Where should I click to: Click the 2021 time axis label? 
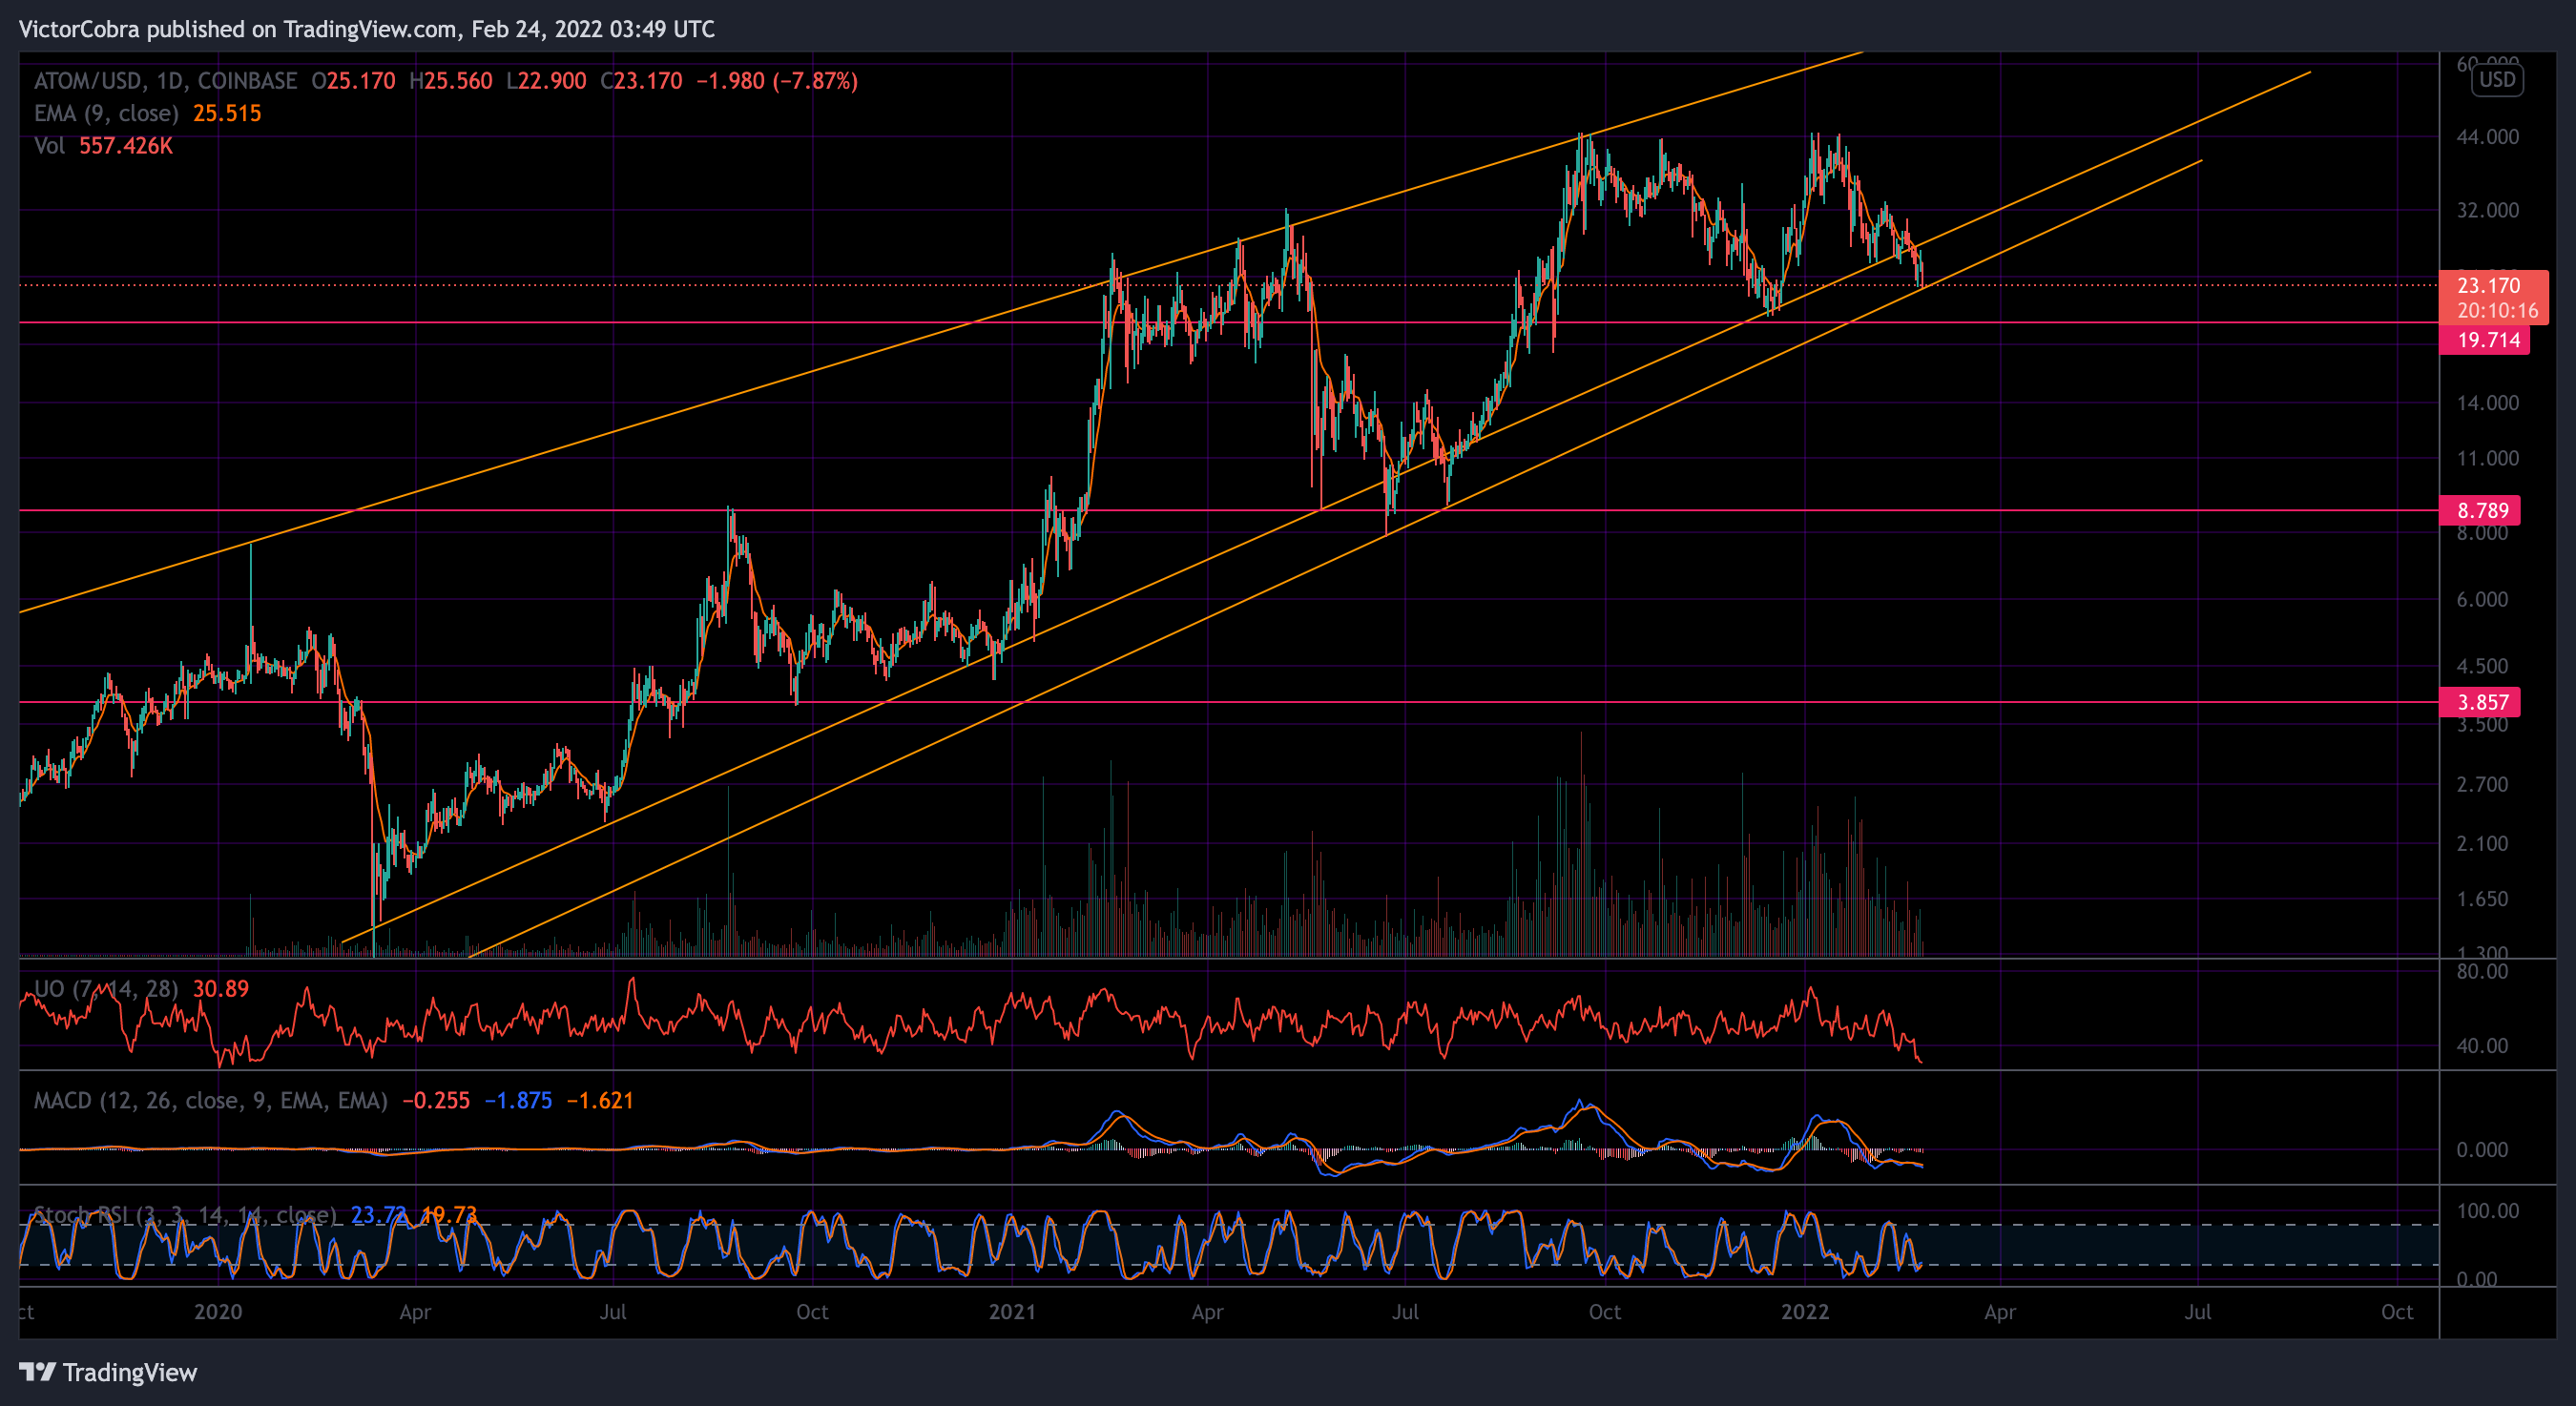[x=1012, y=1312]
